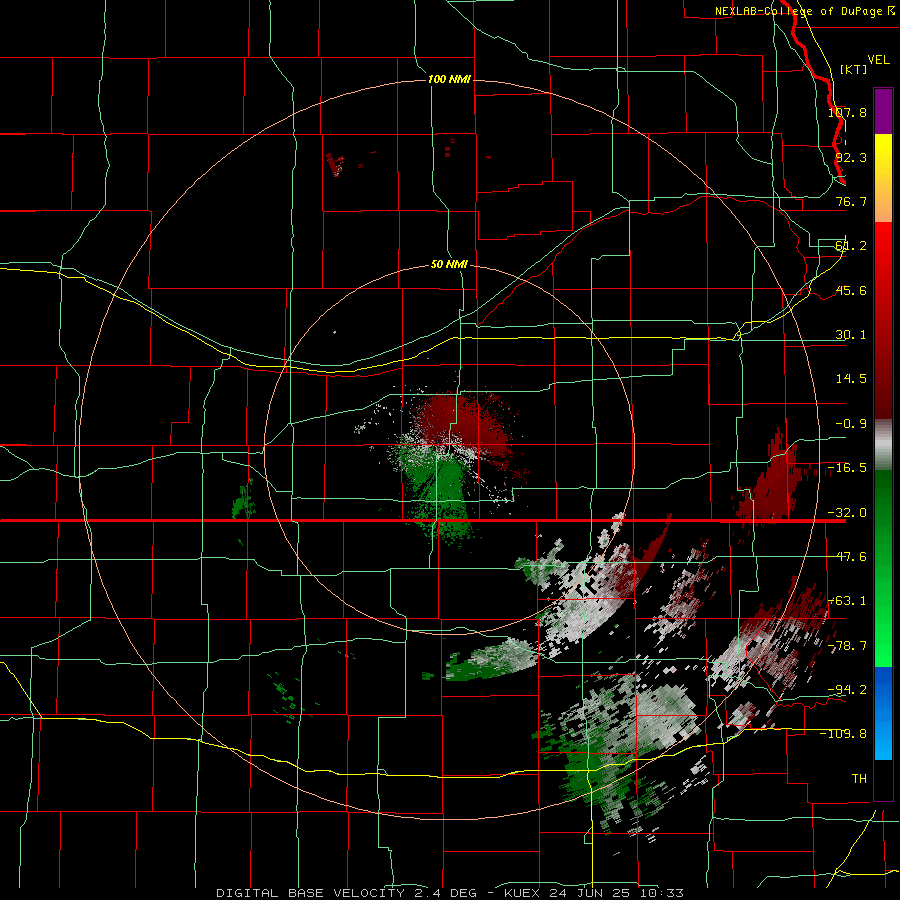Click the 76.7 velocity scale value
The width and height of the screenshot is (900, 900).
[x=851, y=201]
